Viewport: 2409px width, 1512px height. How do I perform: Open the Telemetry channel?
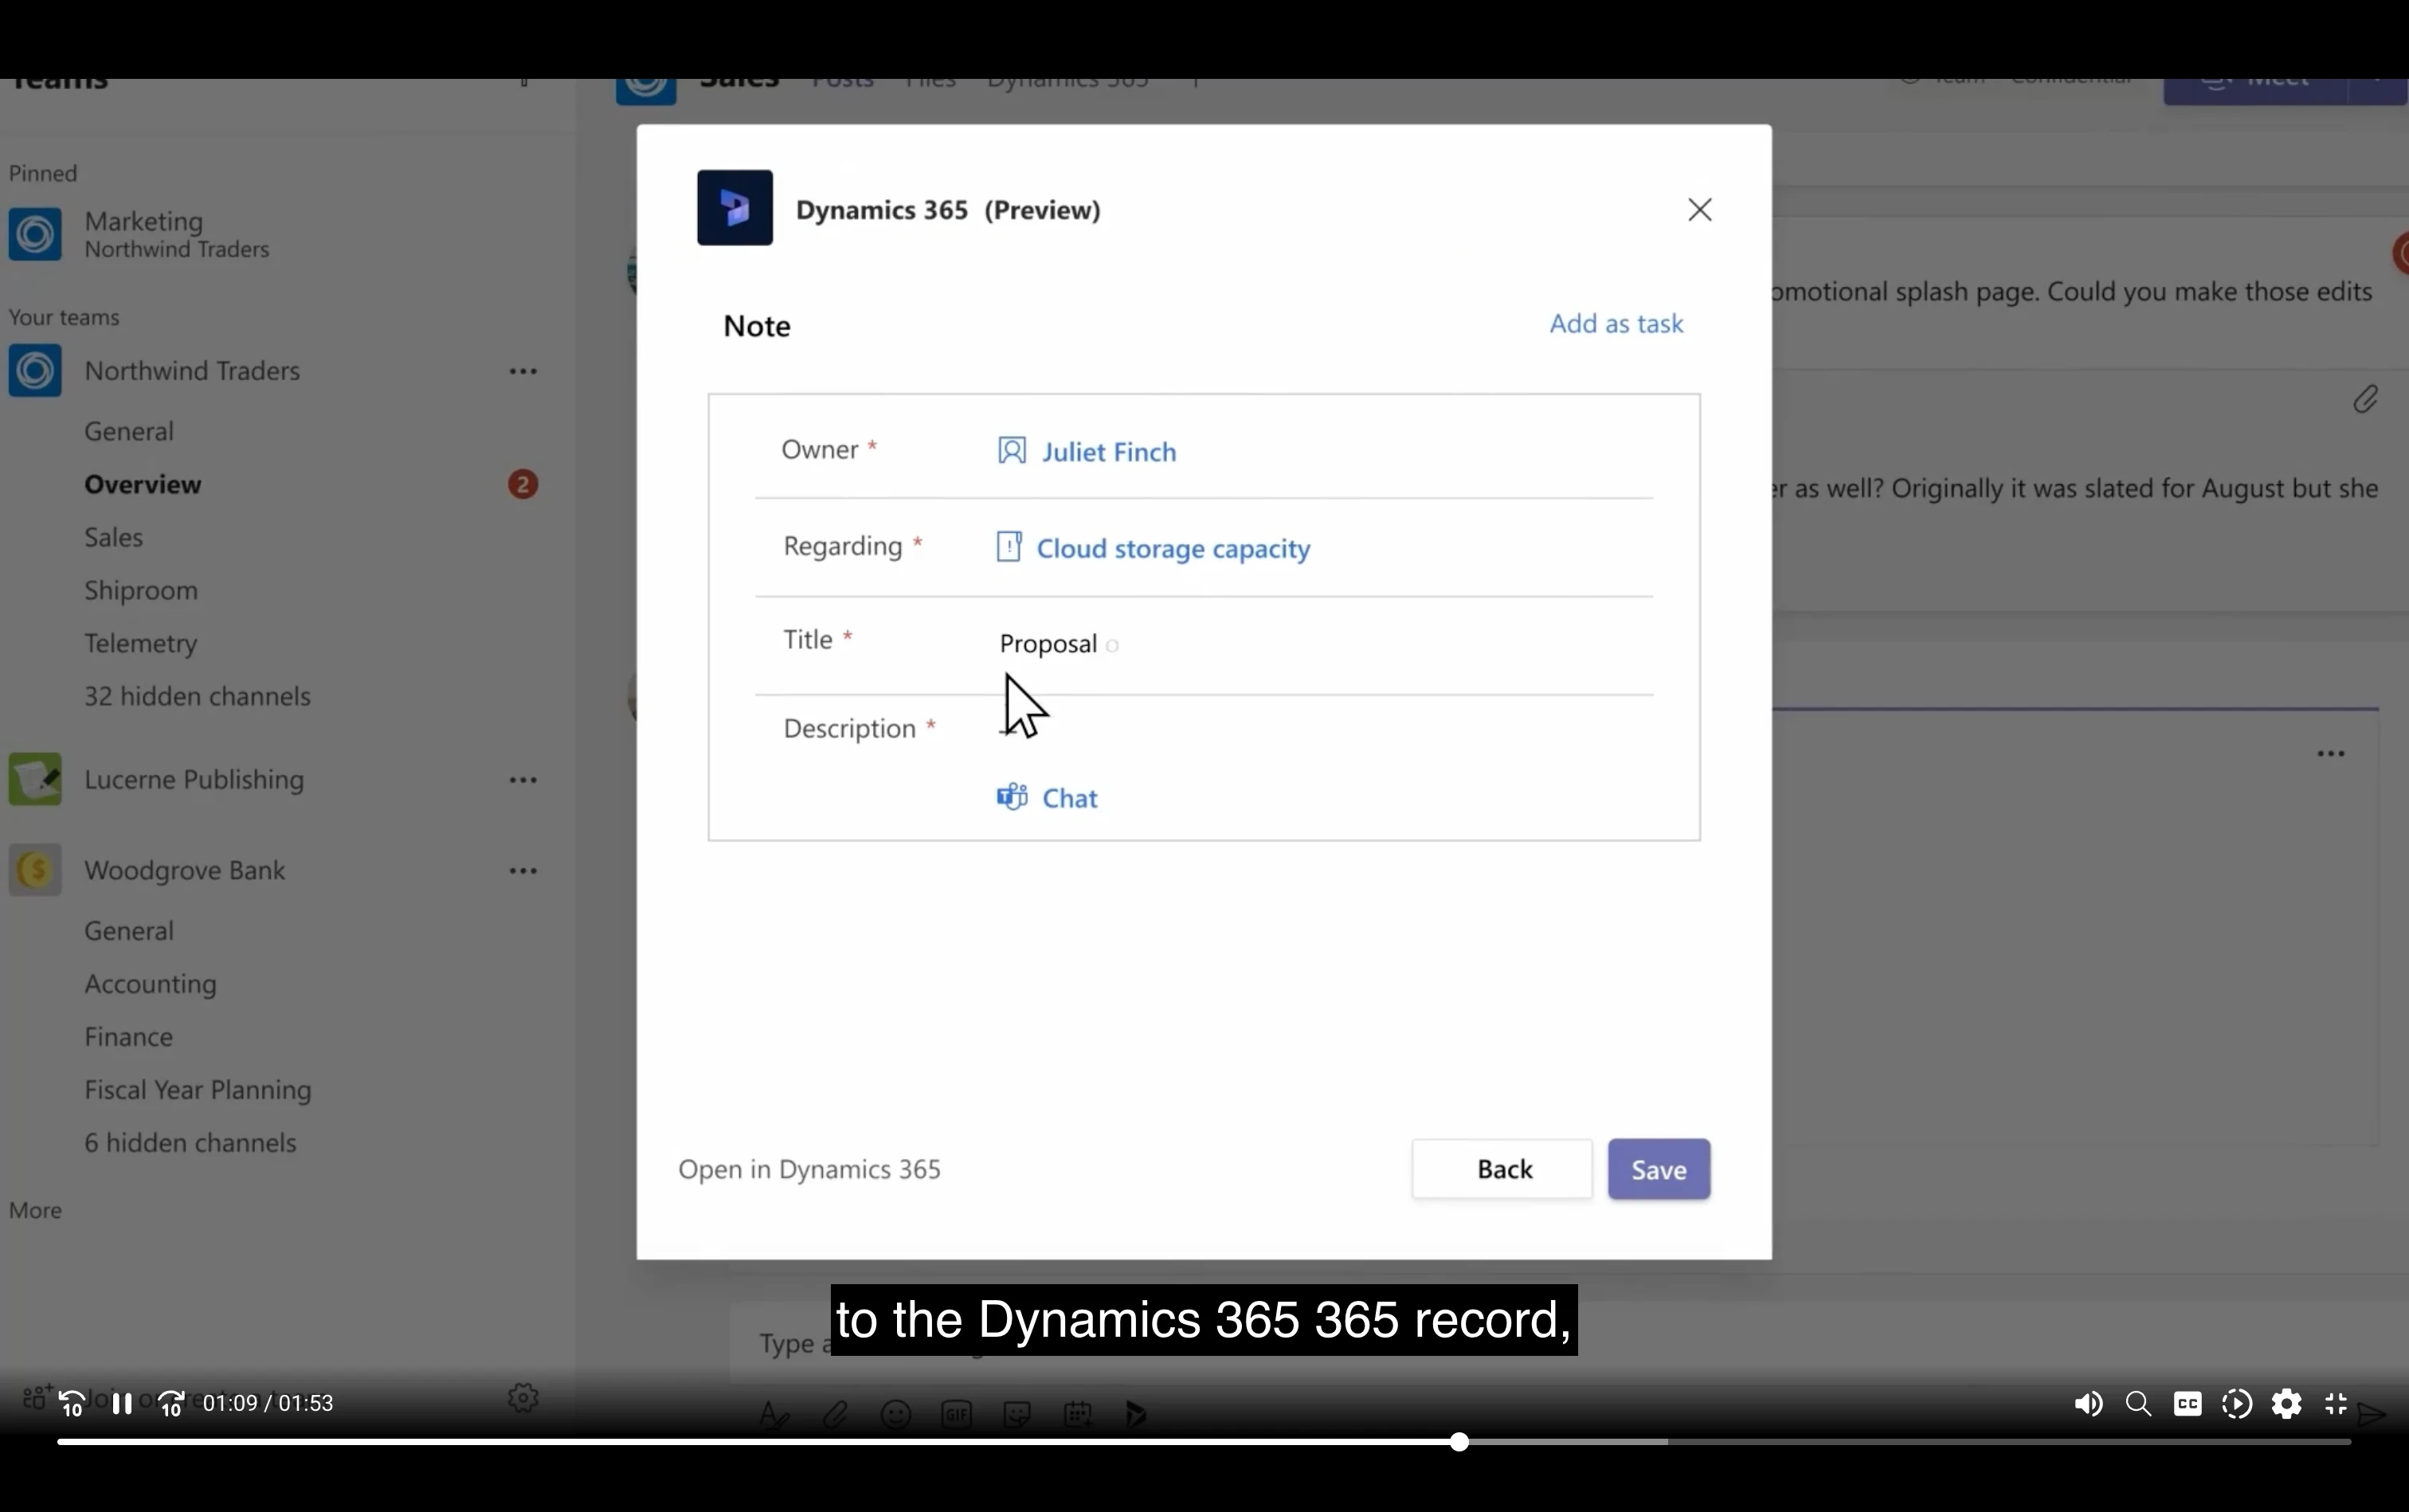[141, 644]
